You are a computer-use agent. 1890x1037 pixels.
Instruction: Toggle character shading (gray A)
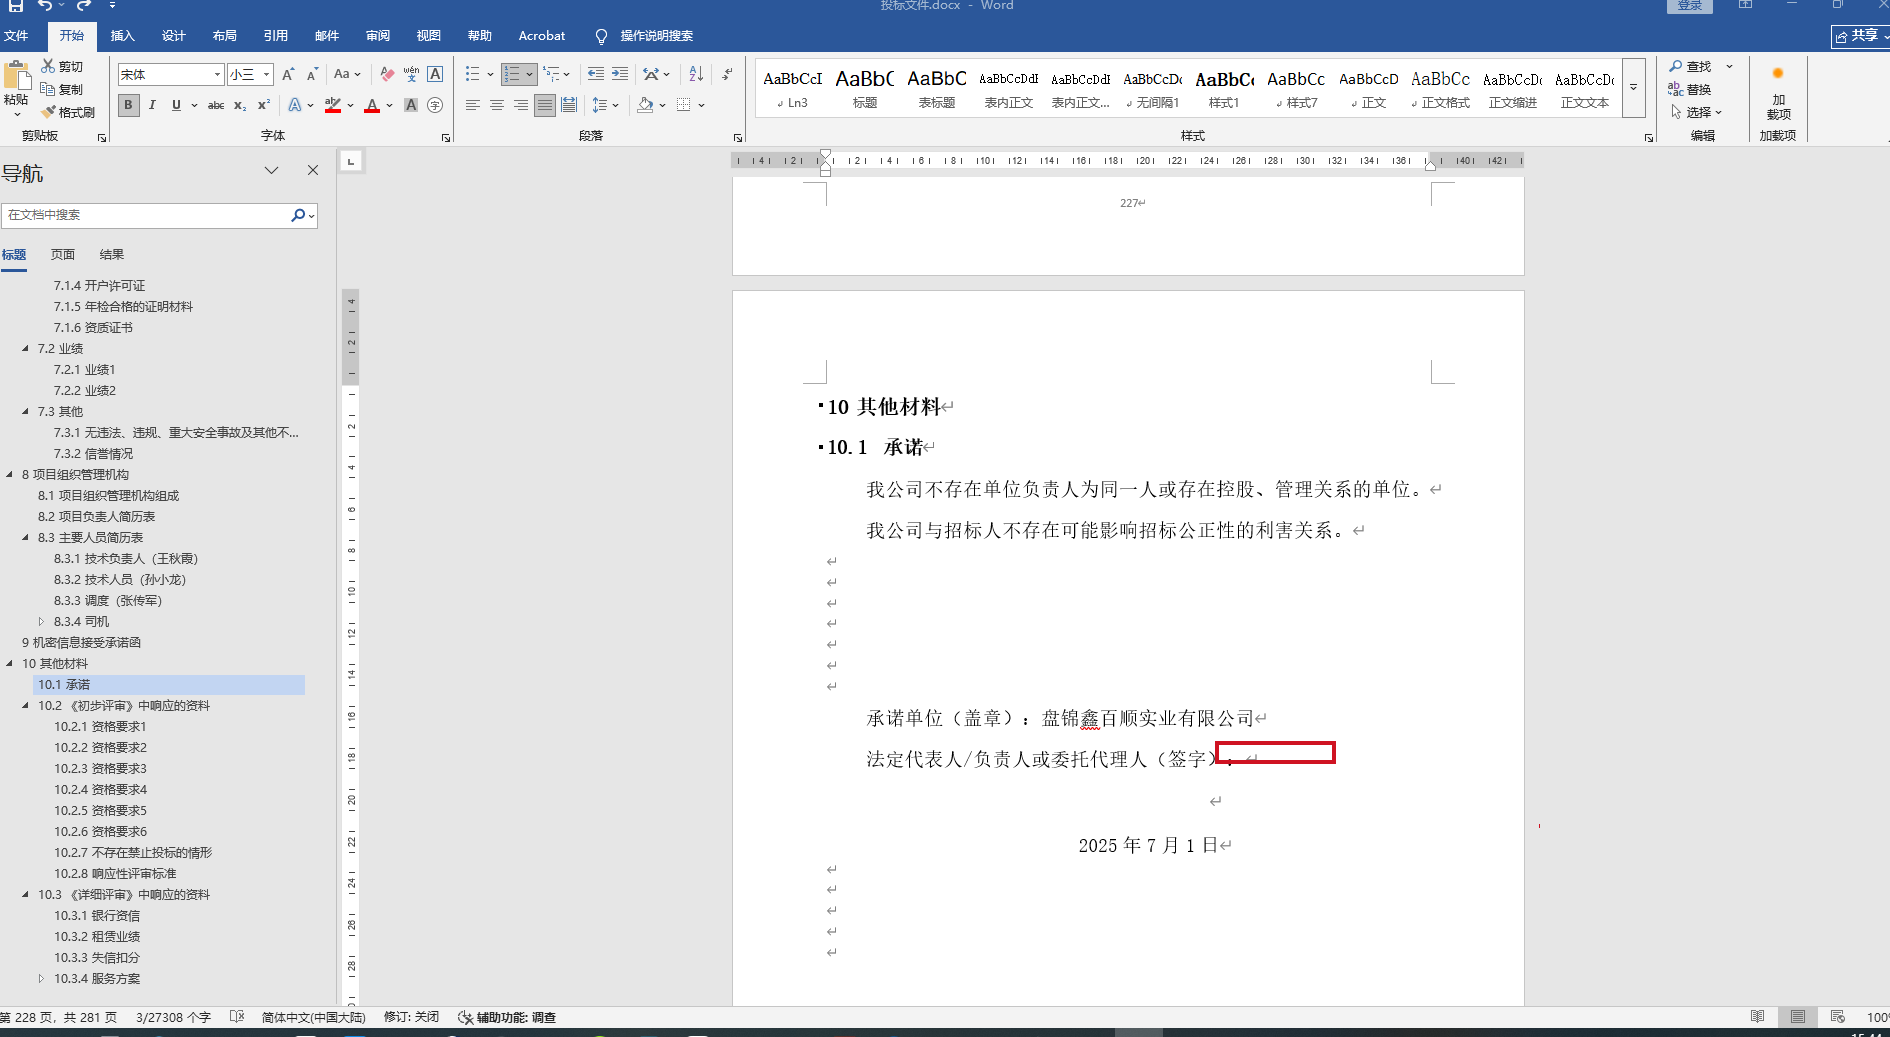pyautogui.click(x=411, y=105)
